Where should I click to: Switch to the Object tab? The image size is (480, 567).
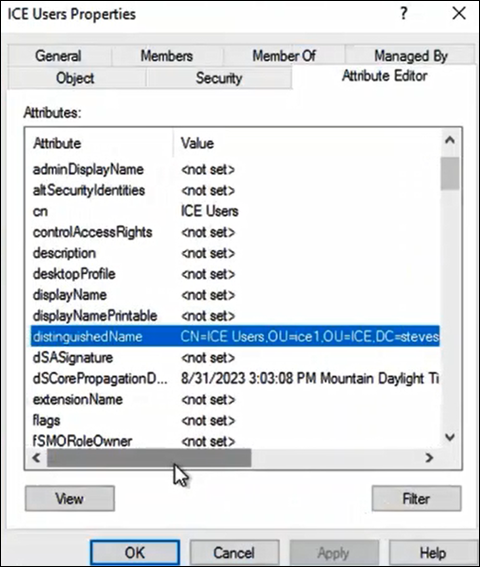76,78
